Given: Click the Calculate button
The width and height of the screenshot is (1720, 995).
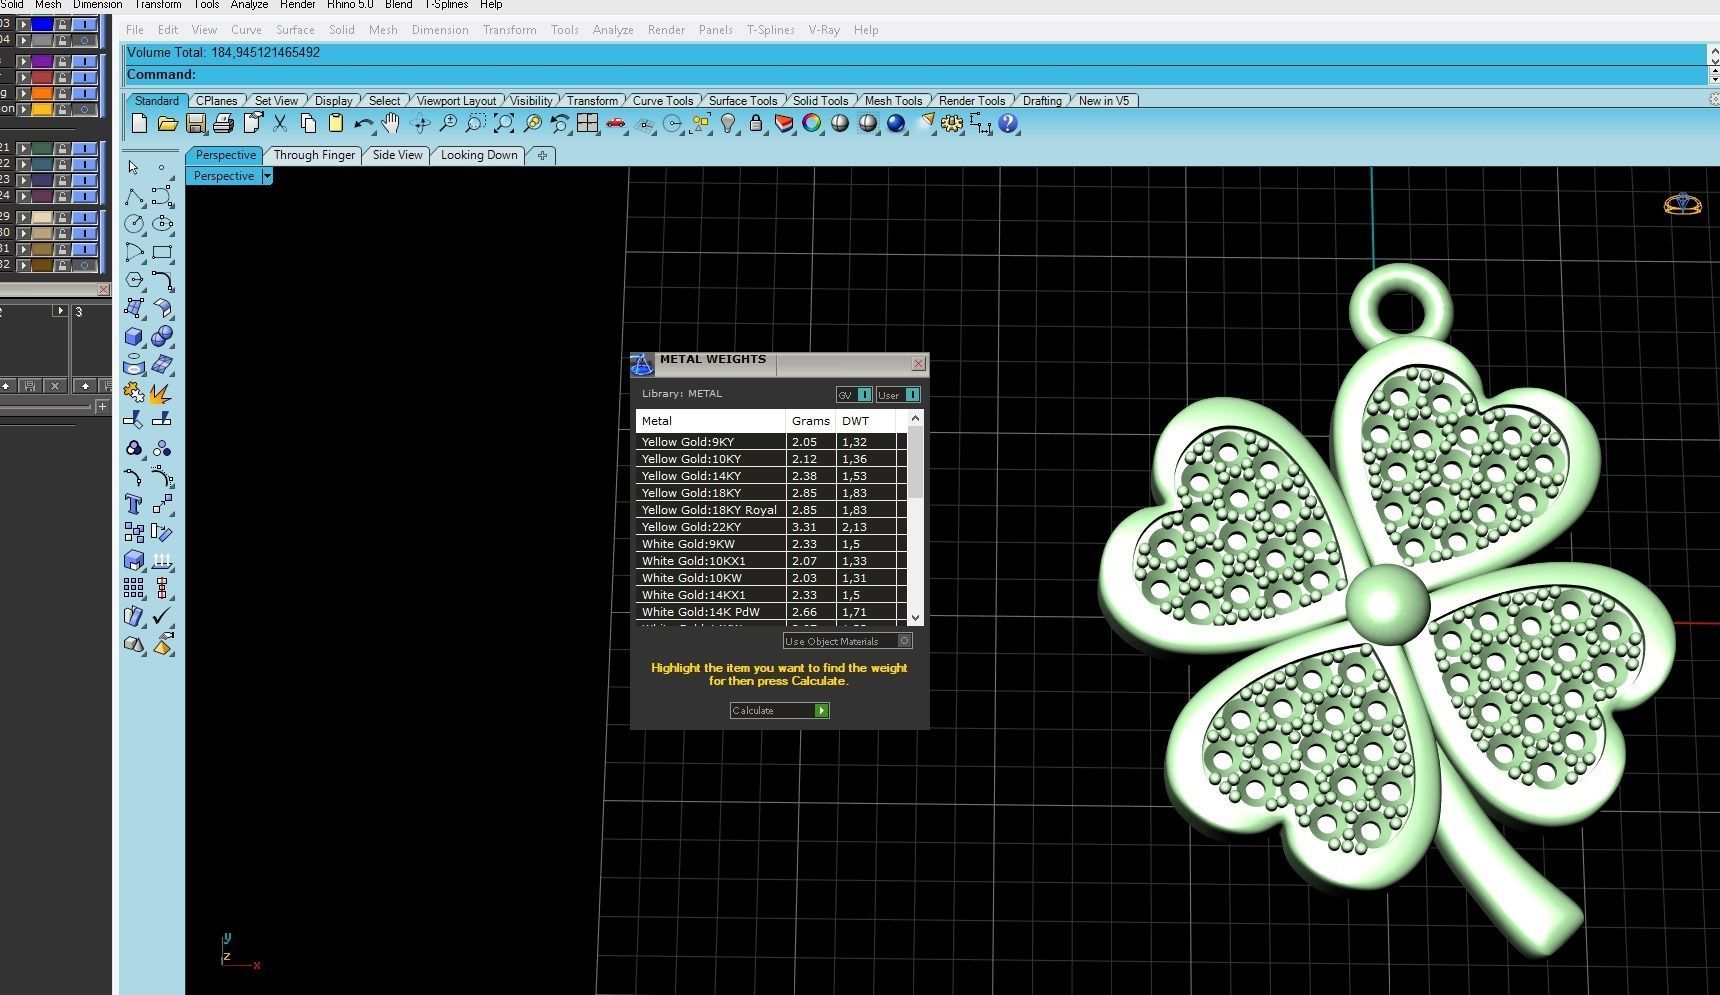Looking at the screenshot, I should [779, 711].
